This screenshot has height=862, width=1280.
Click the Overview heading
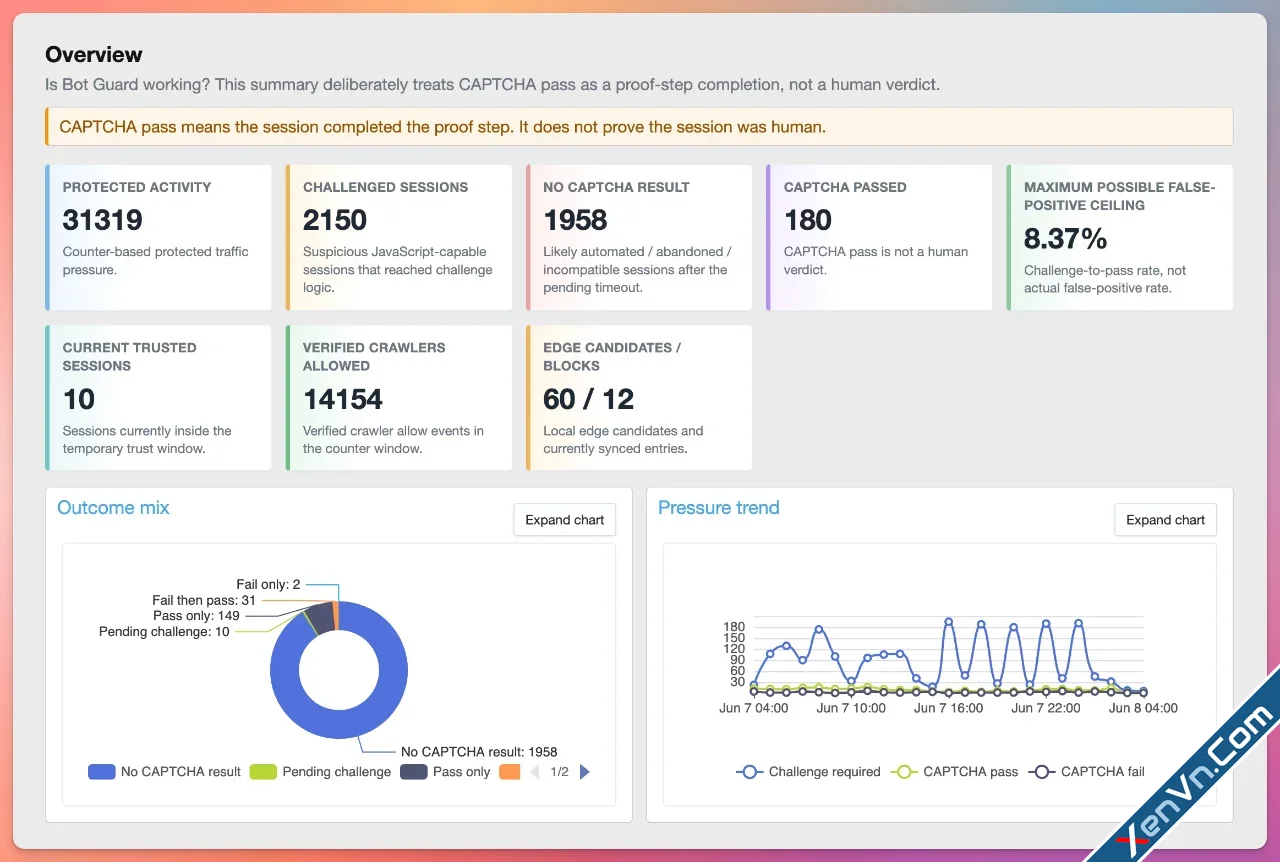point(94,55)
